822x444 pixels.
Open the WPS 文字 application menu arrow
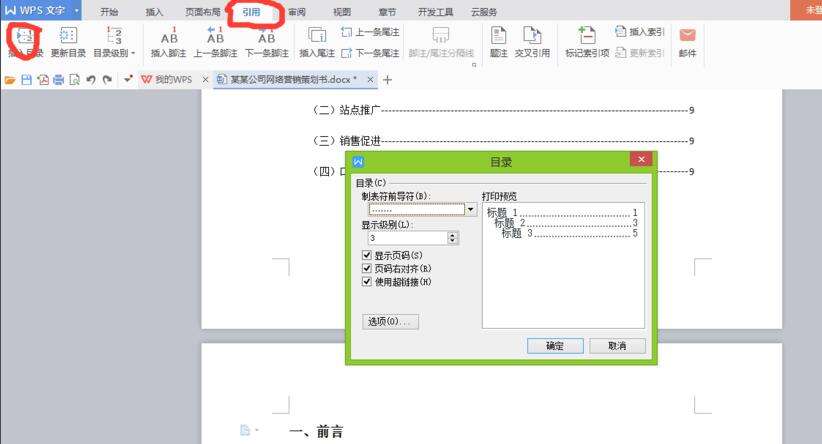77,10
